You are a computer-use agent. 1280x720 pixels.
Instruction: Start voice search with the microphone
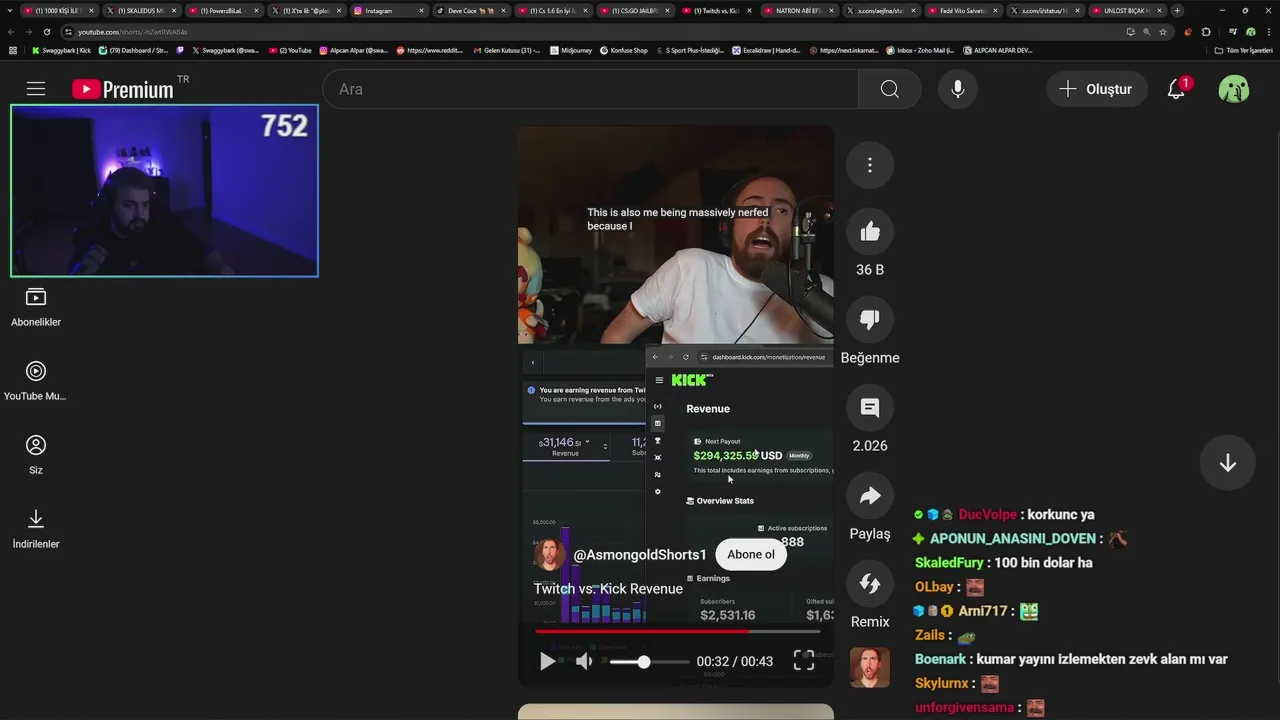point(957,89)
